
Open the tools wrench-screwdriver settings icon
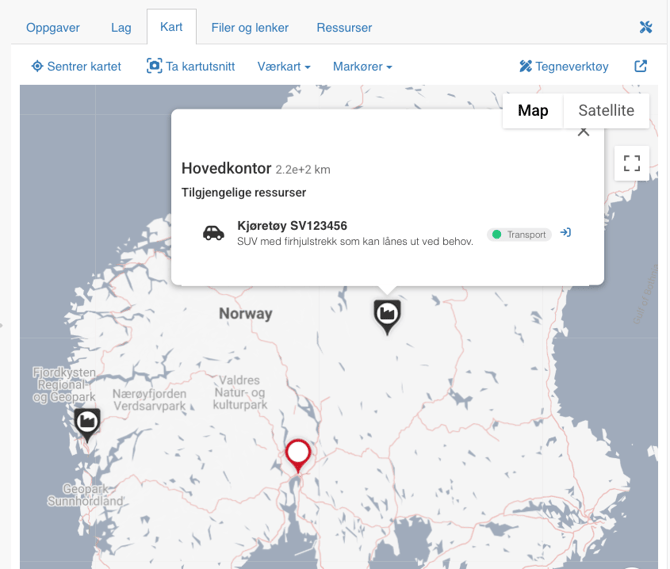[646, 27]
